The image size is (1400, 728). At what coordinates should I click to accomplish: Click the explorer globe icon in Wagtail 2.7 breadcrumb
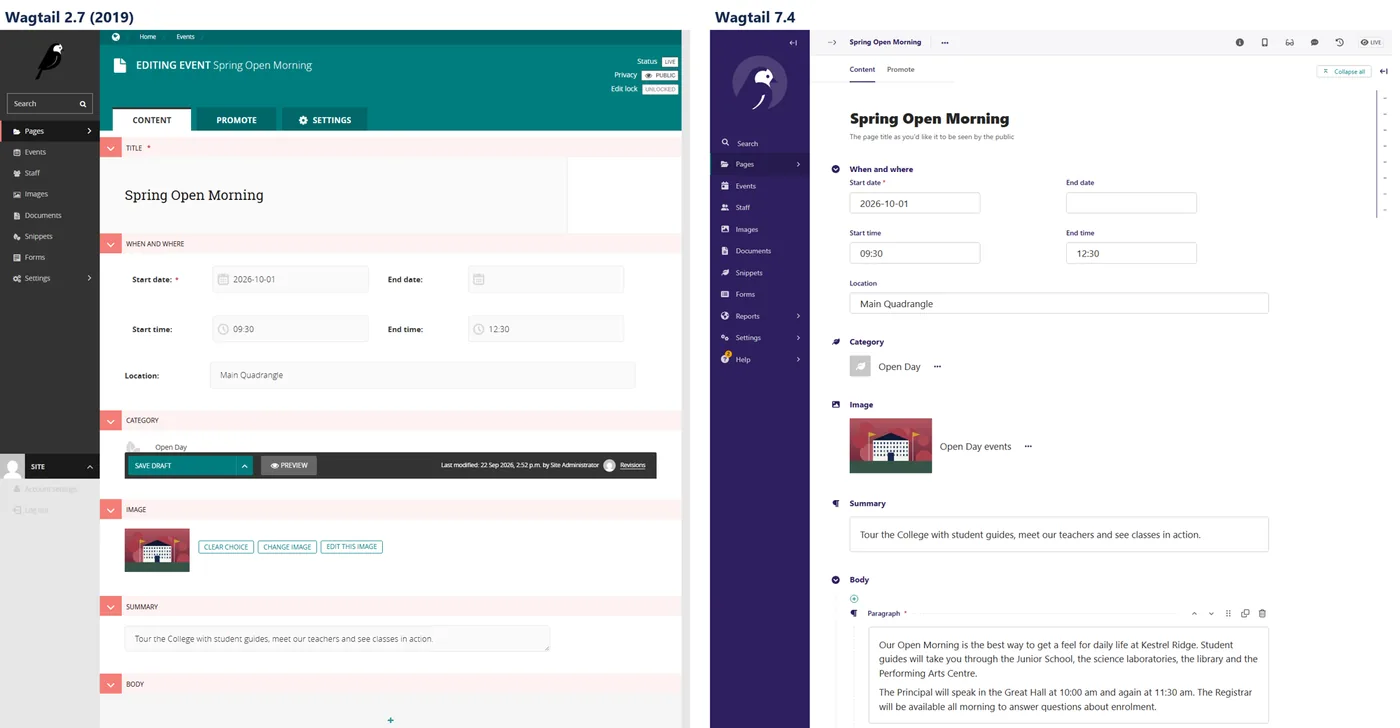pos(116,37)
